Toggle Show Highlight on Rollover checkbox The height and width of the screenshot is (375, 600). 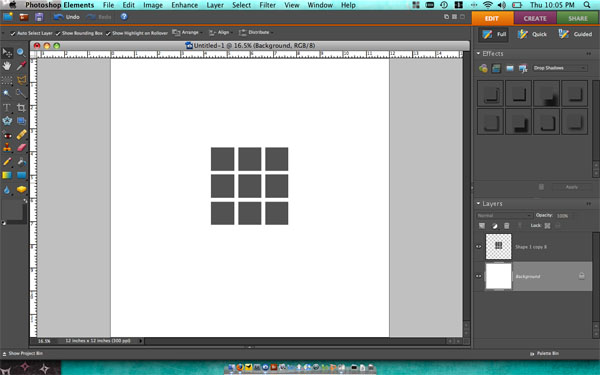[108, 33]
